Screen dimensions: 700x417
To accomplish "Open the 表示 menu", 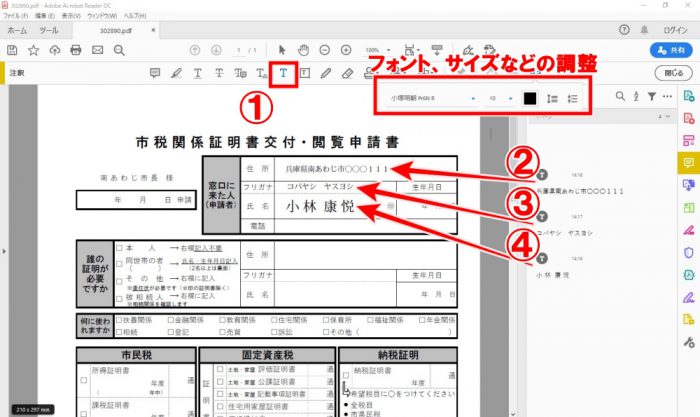I will [x=71, y=16].
